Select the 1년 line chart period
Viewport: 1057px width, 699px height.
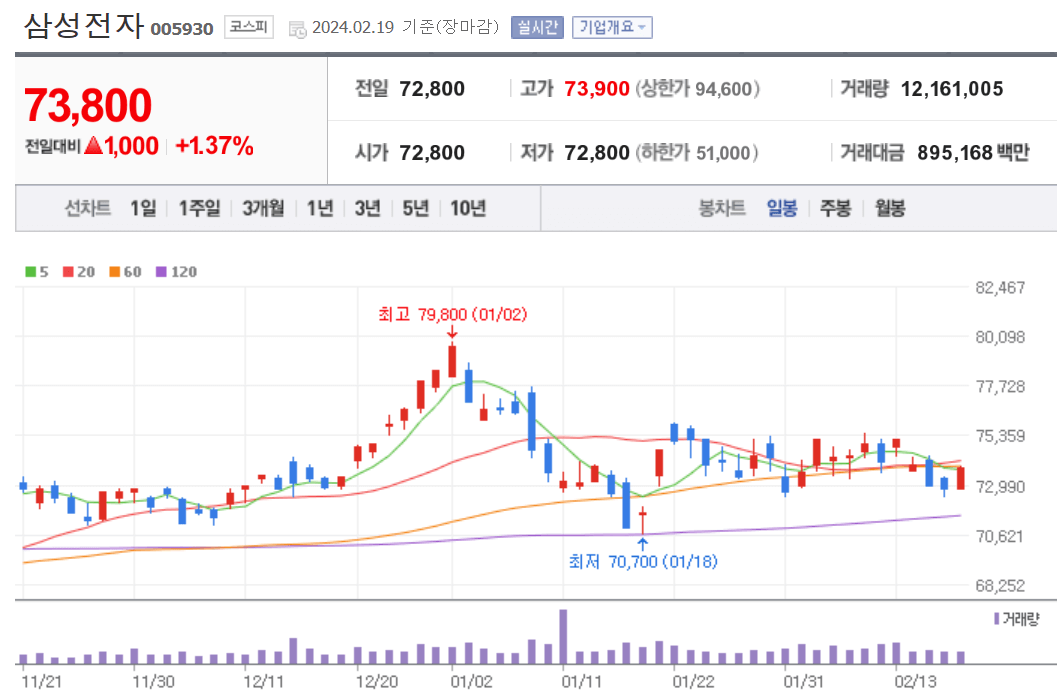(320, 208)
